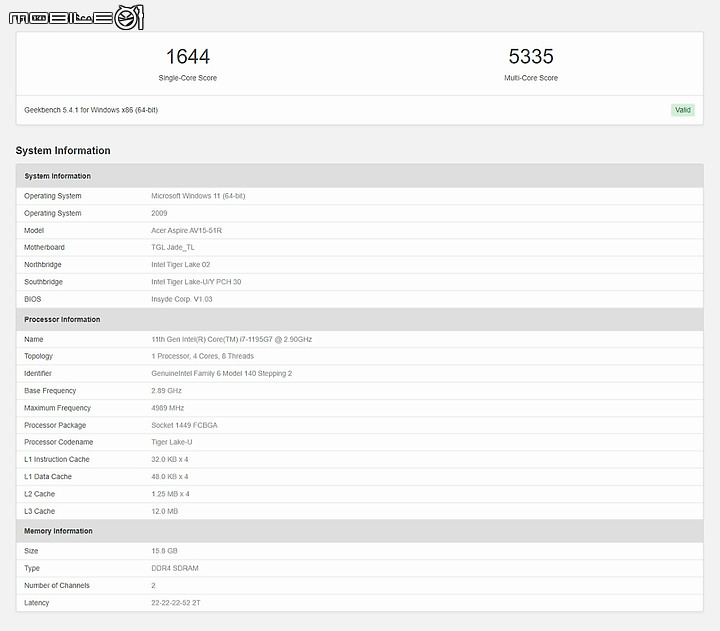The width and height of the screenshot is (720, 631).
Task: Select Socket 1449 FCBGA value
Action: click(184, 425)
